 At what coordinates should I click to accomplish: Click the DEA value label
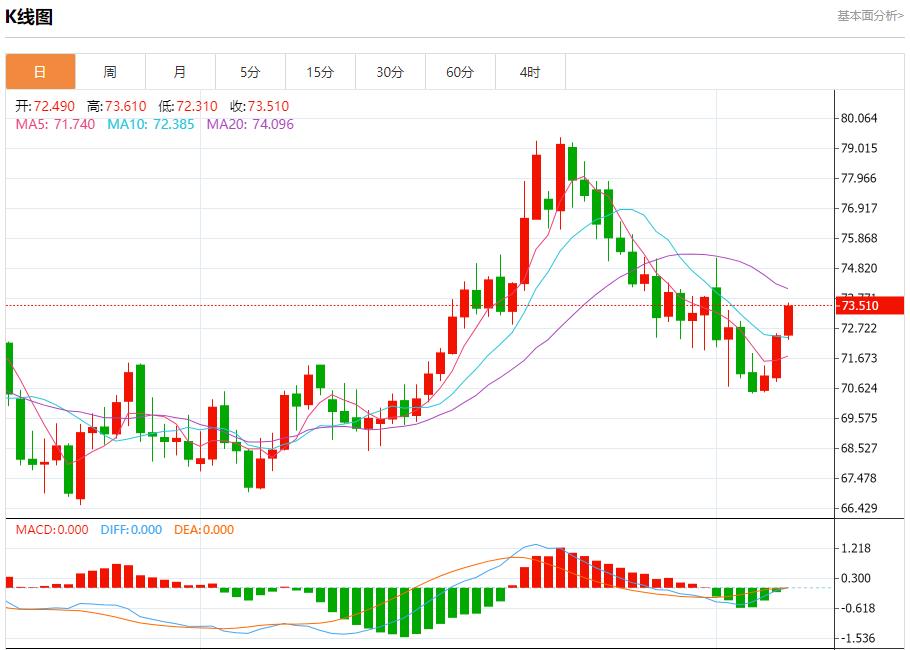tap(204, 530)
